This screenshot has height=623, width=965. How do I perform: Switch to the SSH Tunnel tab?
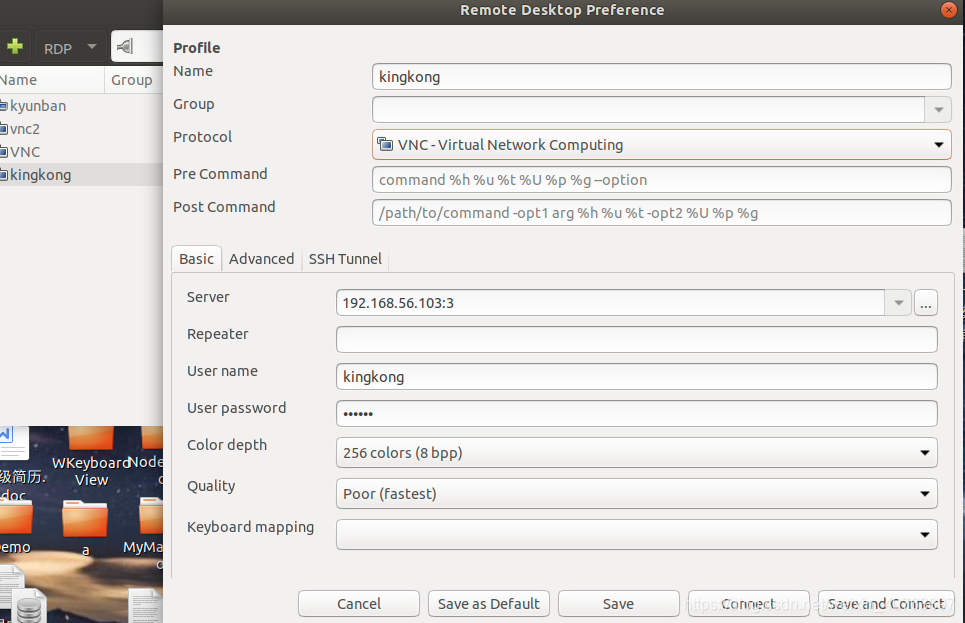pos(345,259)
